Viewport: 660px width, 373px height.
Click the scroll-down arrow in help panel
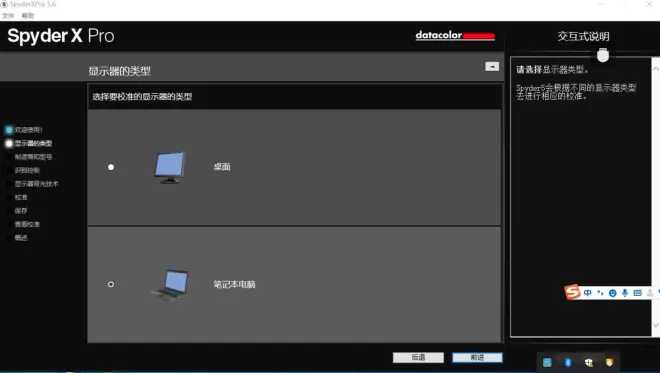click(656, 325)
